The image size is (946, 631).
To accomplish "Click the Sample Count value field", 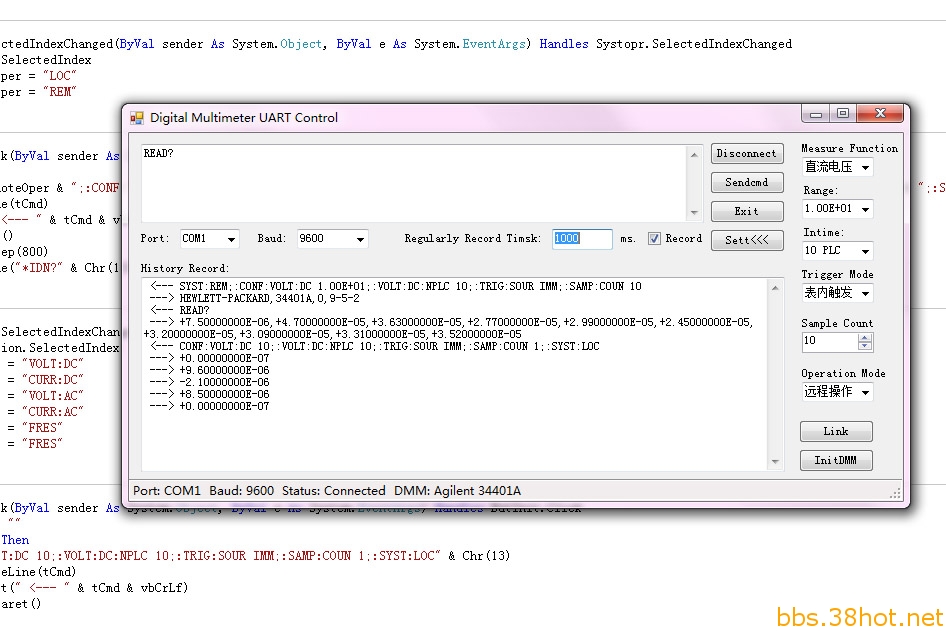I will [x=830, y=341].
